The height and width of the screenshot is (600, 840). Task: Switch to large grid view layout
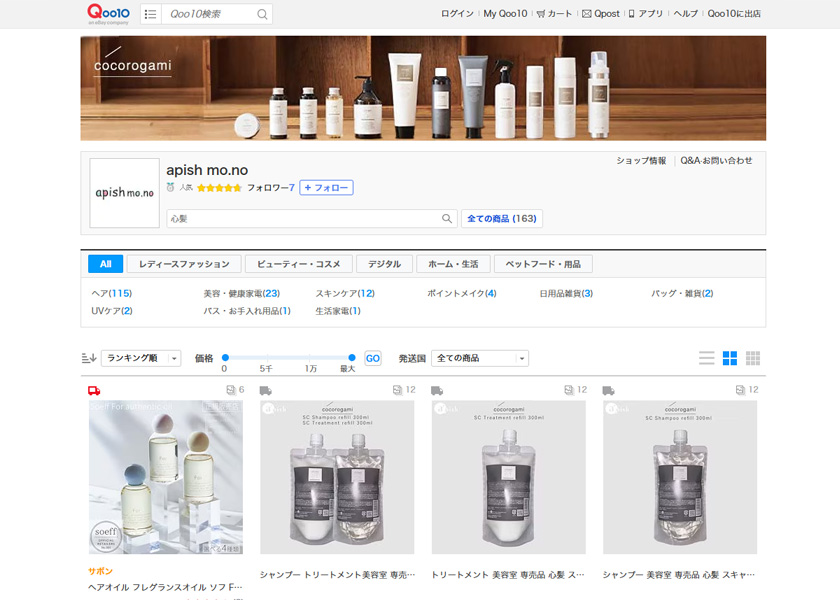(730, 358)
